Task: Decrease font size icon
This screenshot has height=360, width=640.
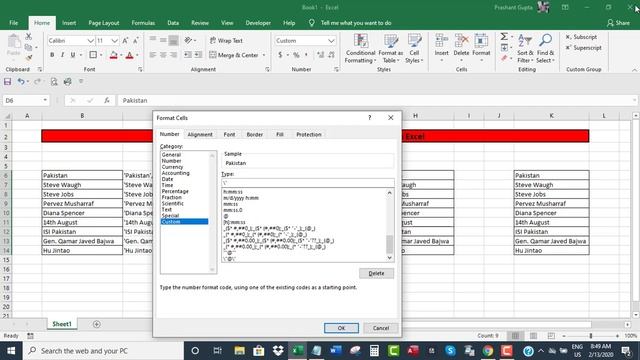Action: point(136,40)
